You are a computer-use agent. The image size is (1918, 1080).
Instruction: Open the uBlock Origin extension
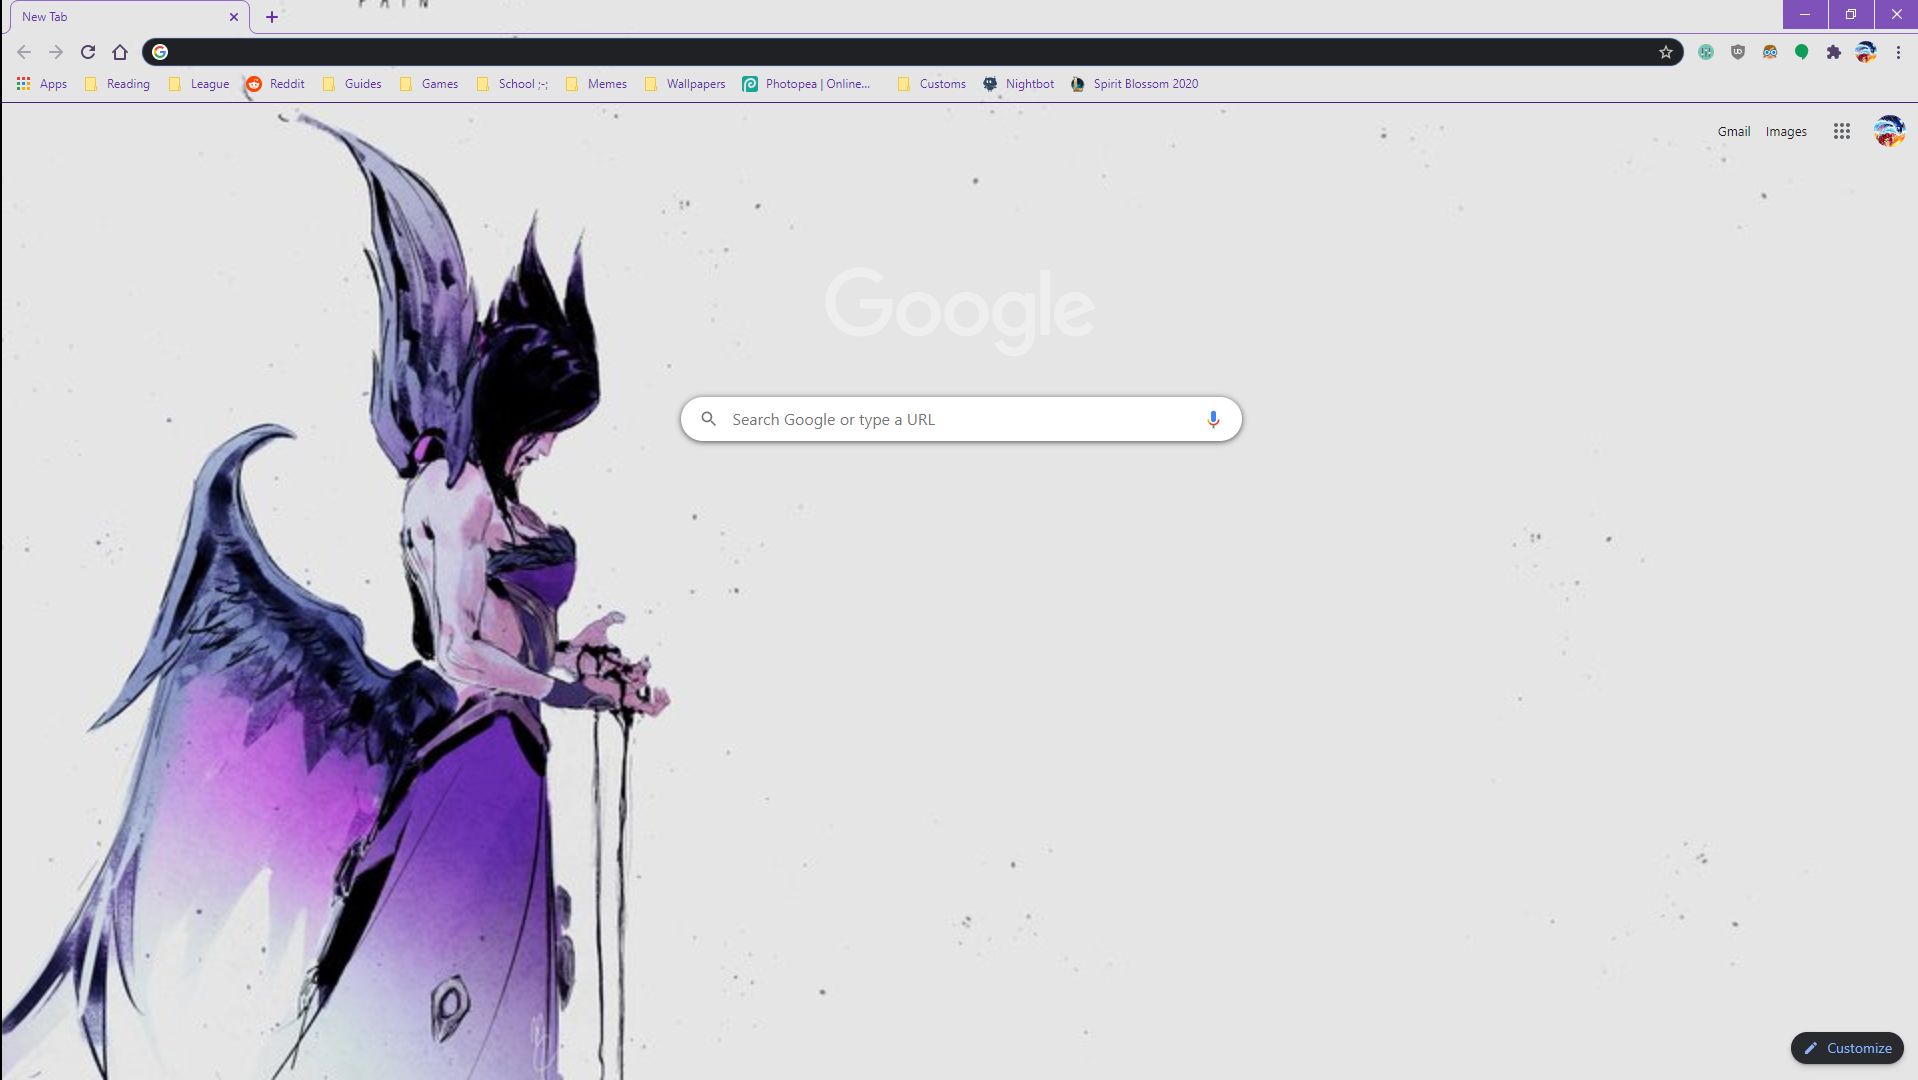click(1737, 52)
